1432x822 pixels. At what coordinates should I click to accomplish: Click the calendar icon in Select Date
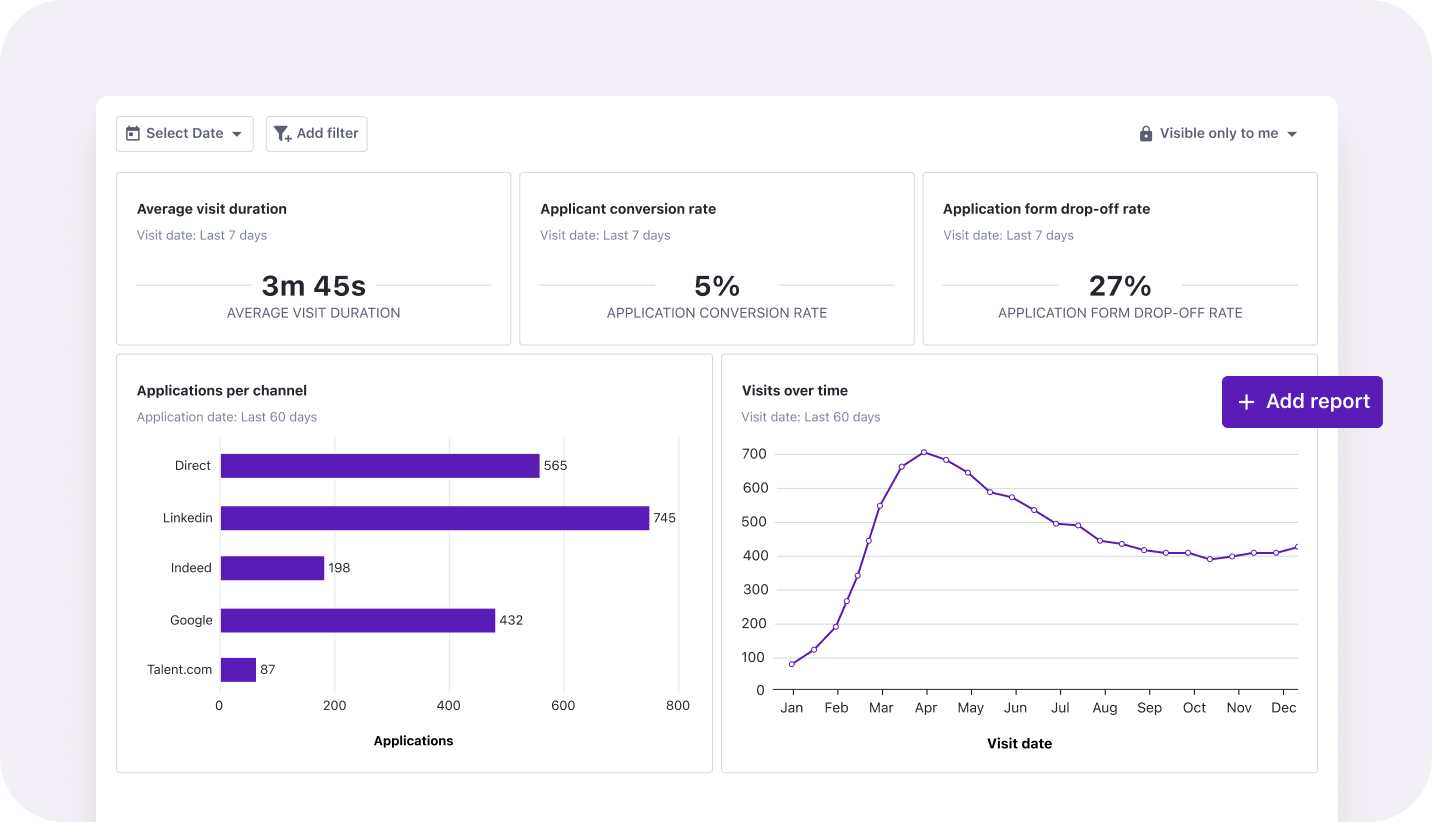(x=133, y=133)
